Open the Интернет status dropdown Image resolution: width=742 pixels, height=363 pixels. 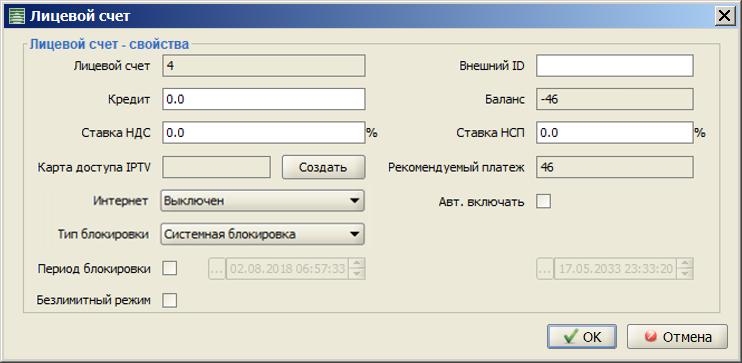pyautogui.click(x=262, y=201)
